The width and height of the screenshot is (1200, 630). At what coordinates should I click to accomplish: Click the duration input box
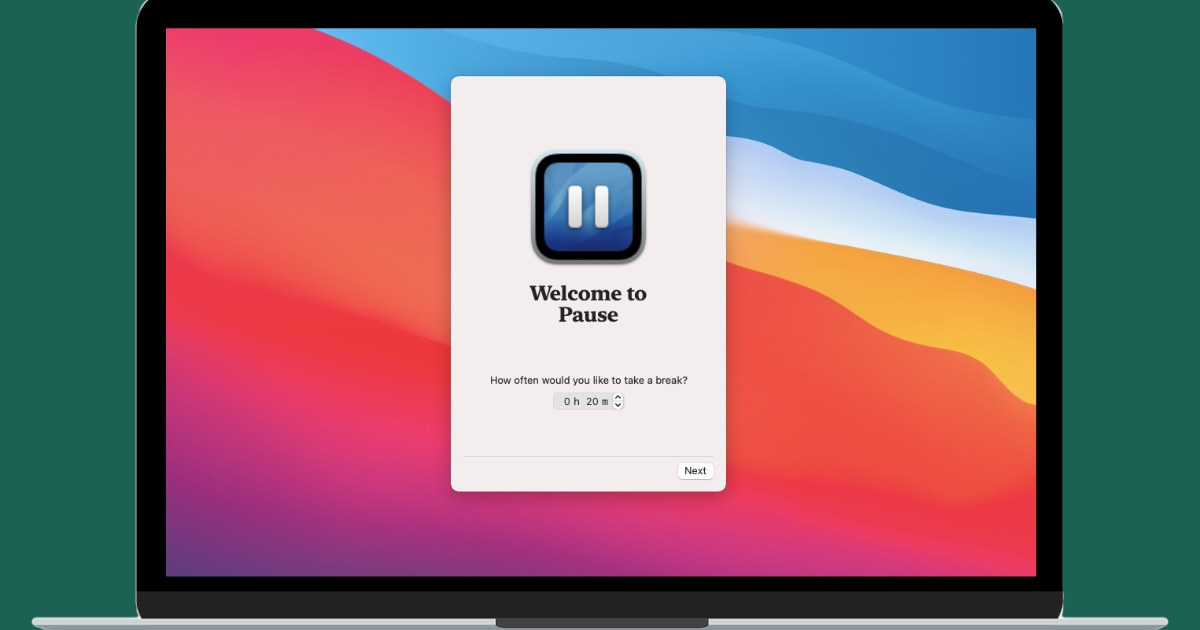pyautogui.click(x=585, y=401)
